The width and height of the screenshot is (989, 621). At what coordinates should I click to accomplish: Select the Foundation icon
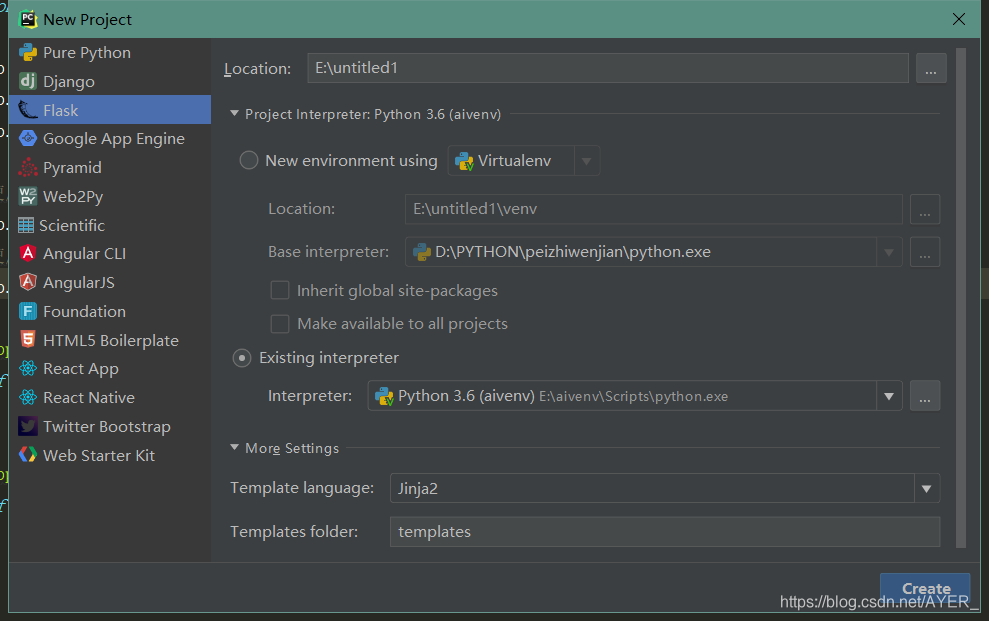coord(28,311)
